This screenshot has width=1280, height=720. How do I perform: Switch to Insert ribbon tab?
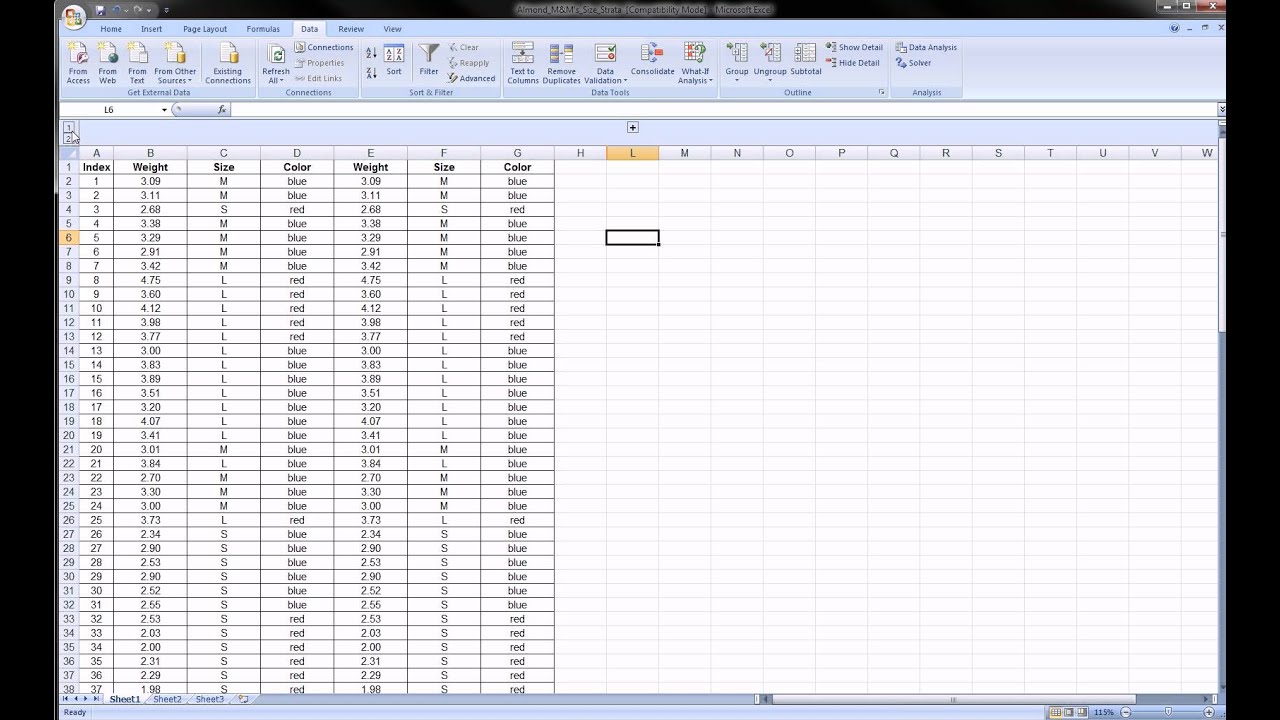tap(151, 29)
